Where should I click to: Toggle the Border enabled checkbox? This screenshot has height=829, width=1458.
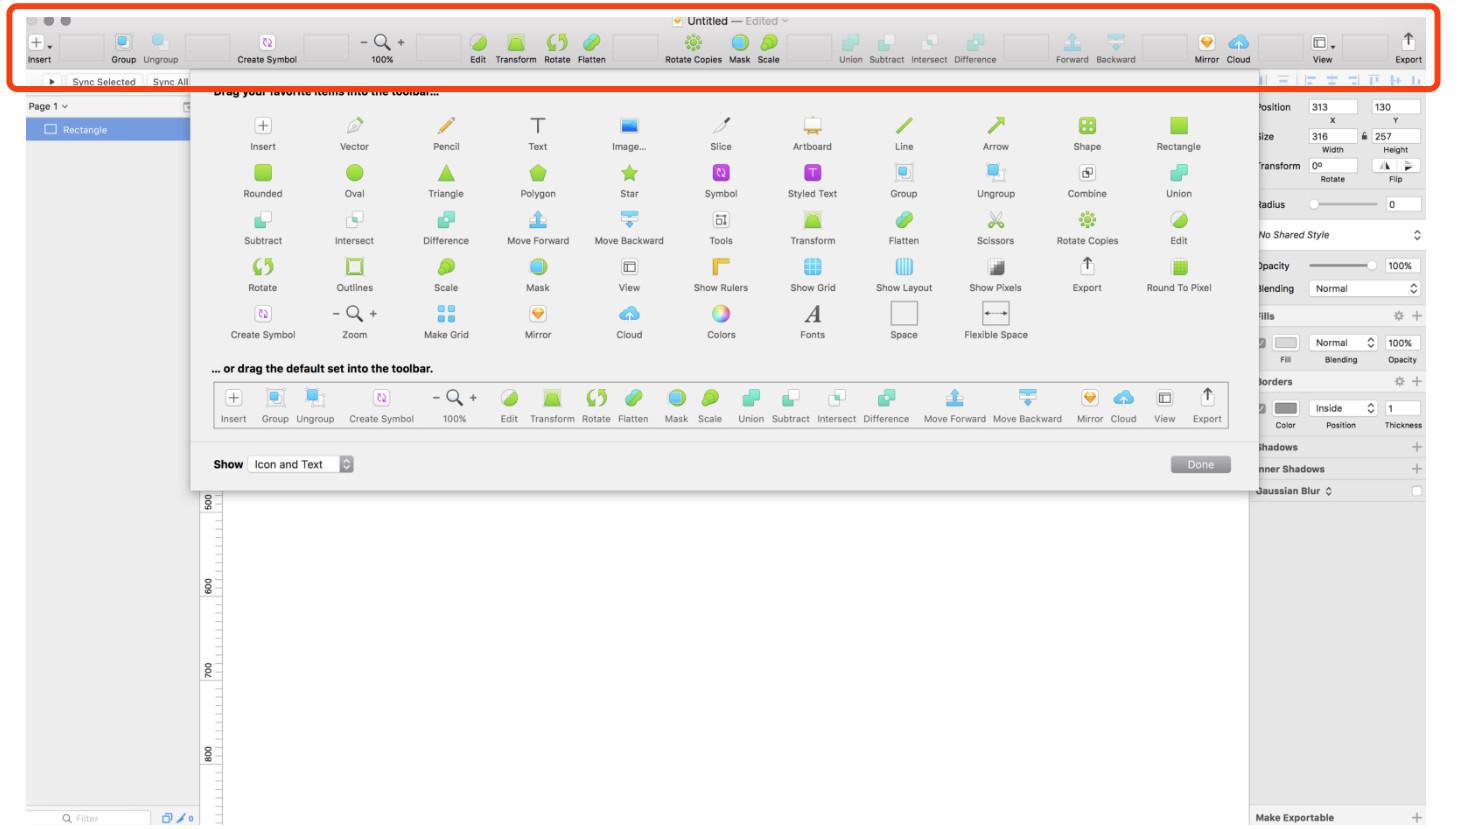point(1261,408)
